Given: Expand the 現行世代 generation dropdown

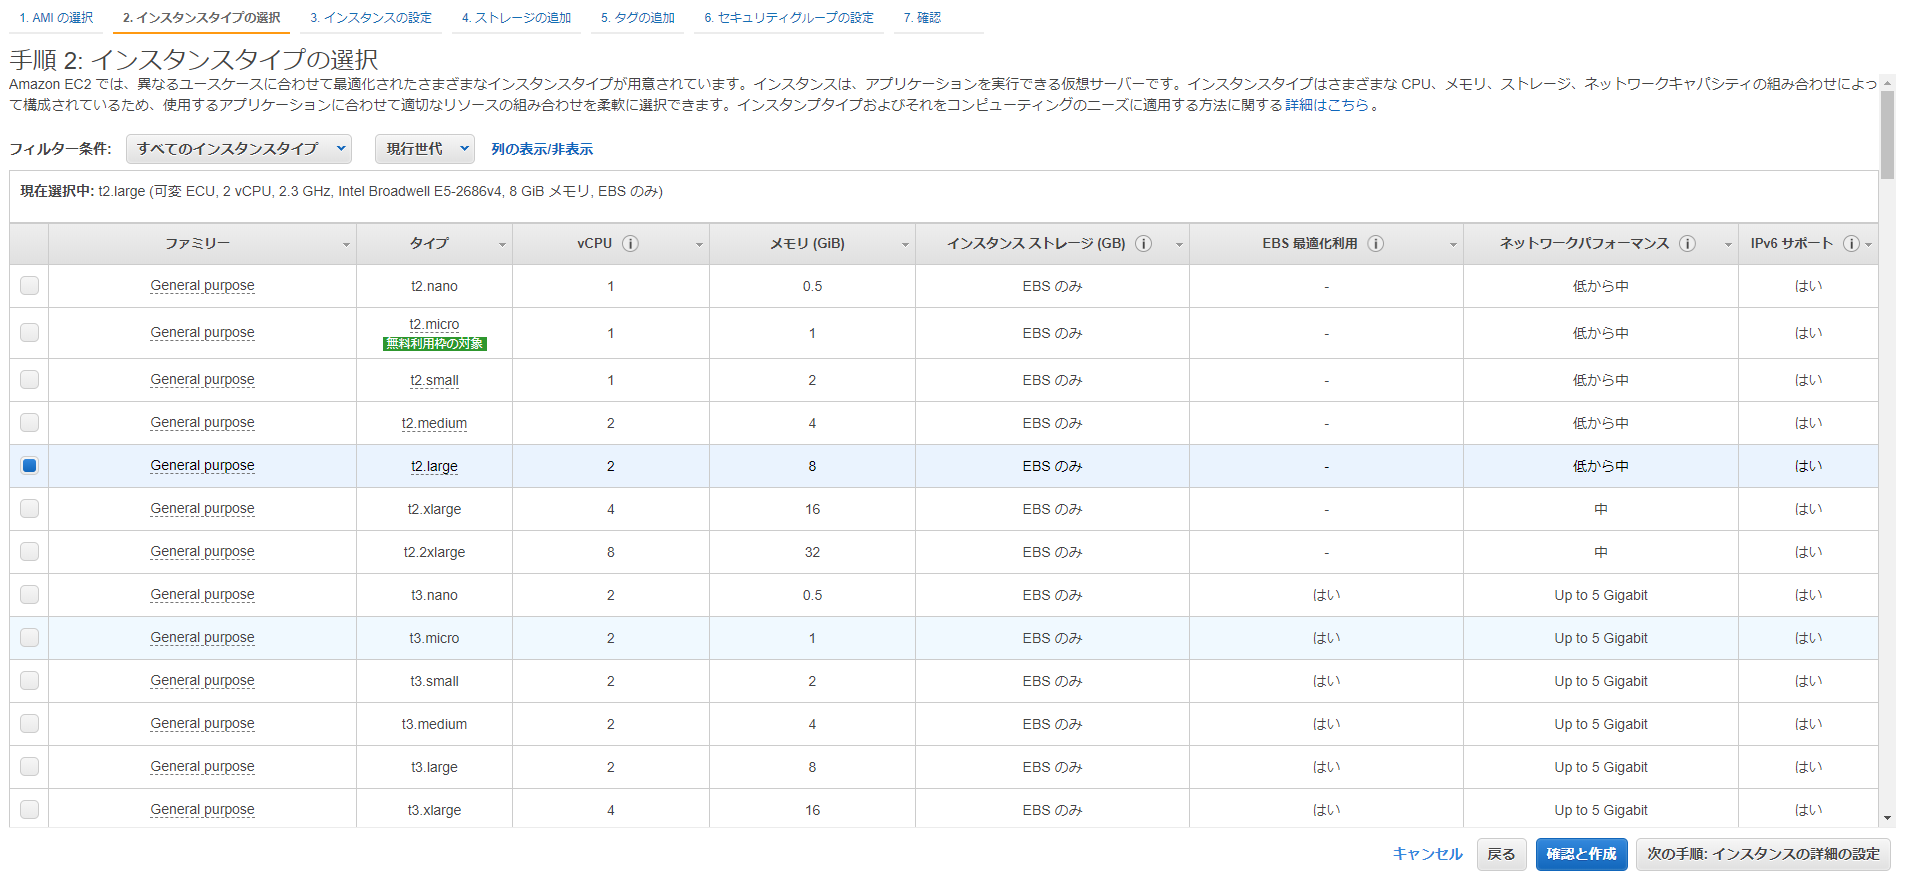Looking at the screenshot, I should click(x=425, y=149).
